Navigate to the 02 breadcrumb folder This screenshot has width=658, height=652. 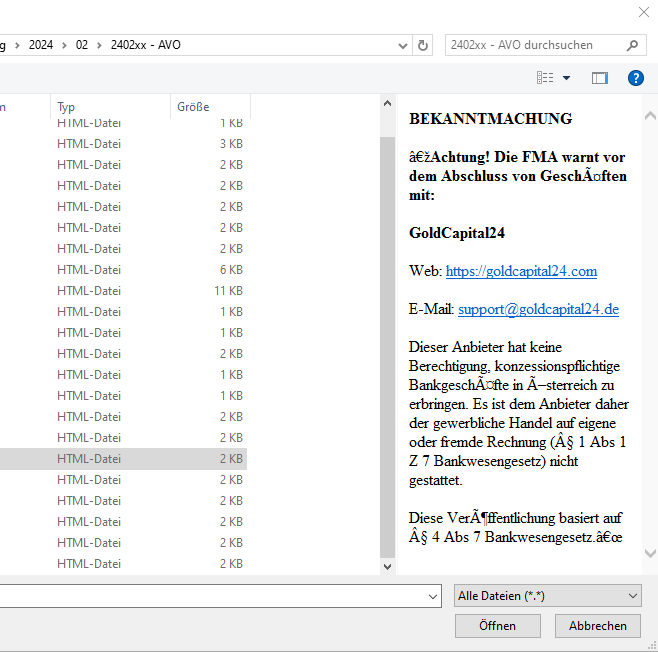coord(81,45)
